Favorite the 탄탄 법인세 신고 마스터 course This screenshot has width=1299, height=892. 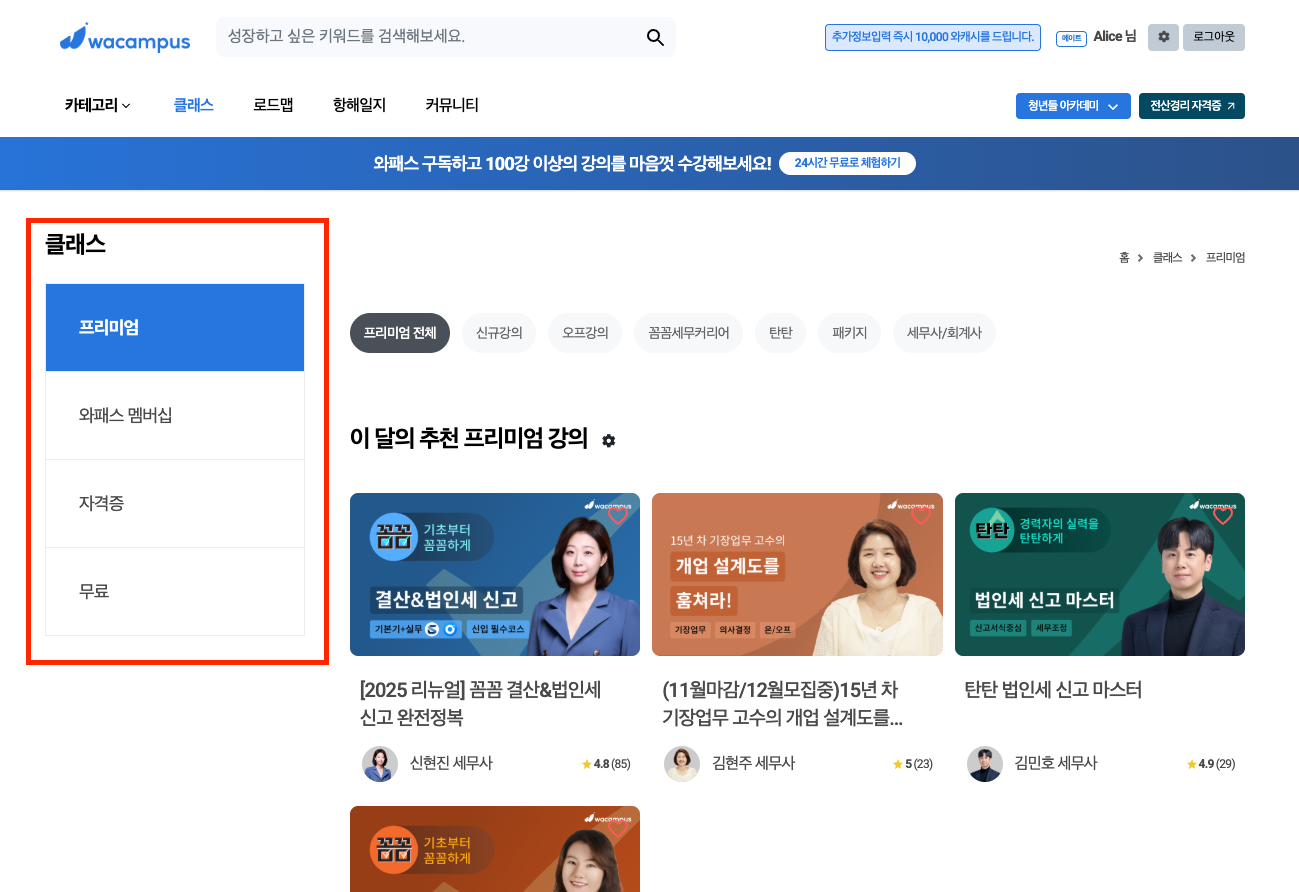tap(1223, 516)
